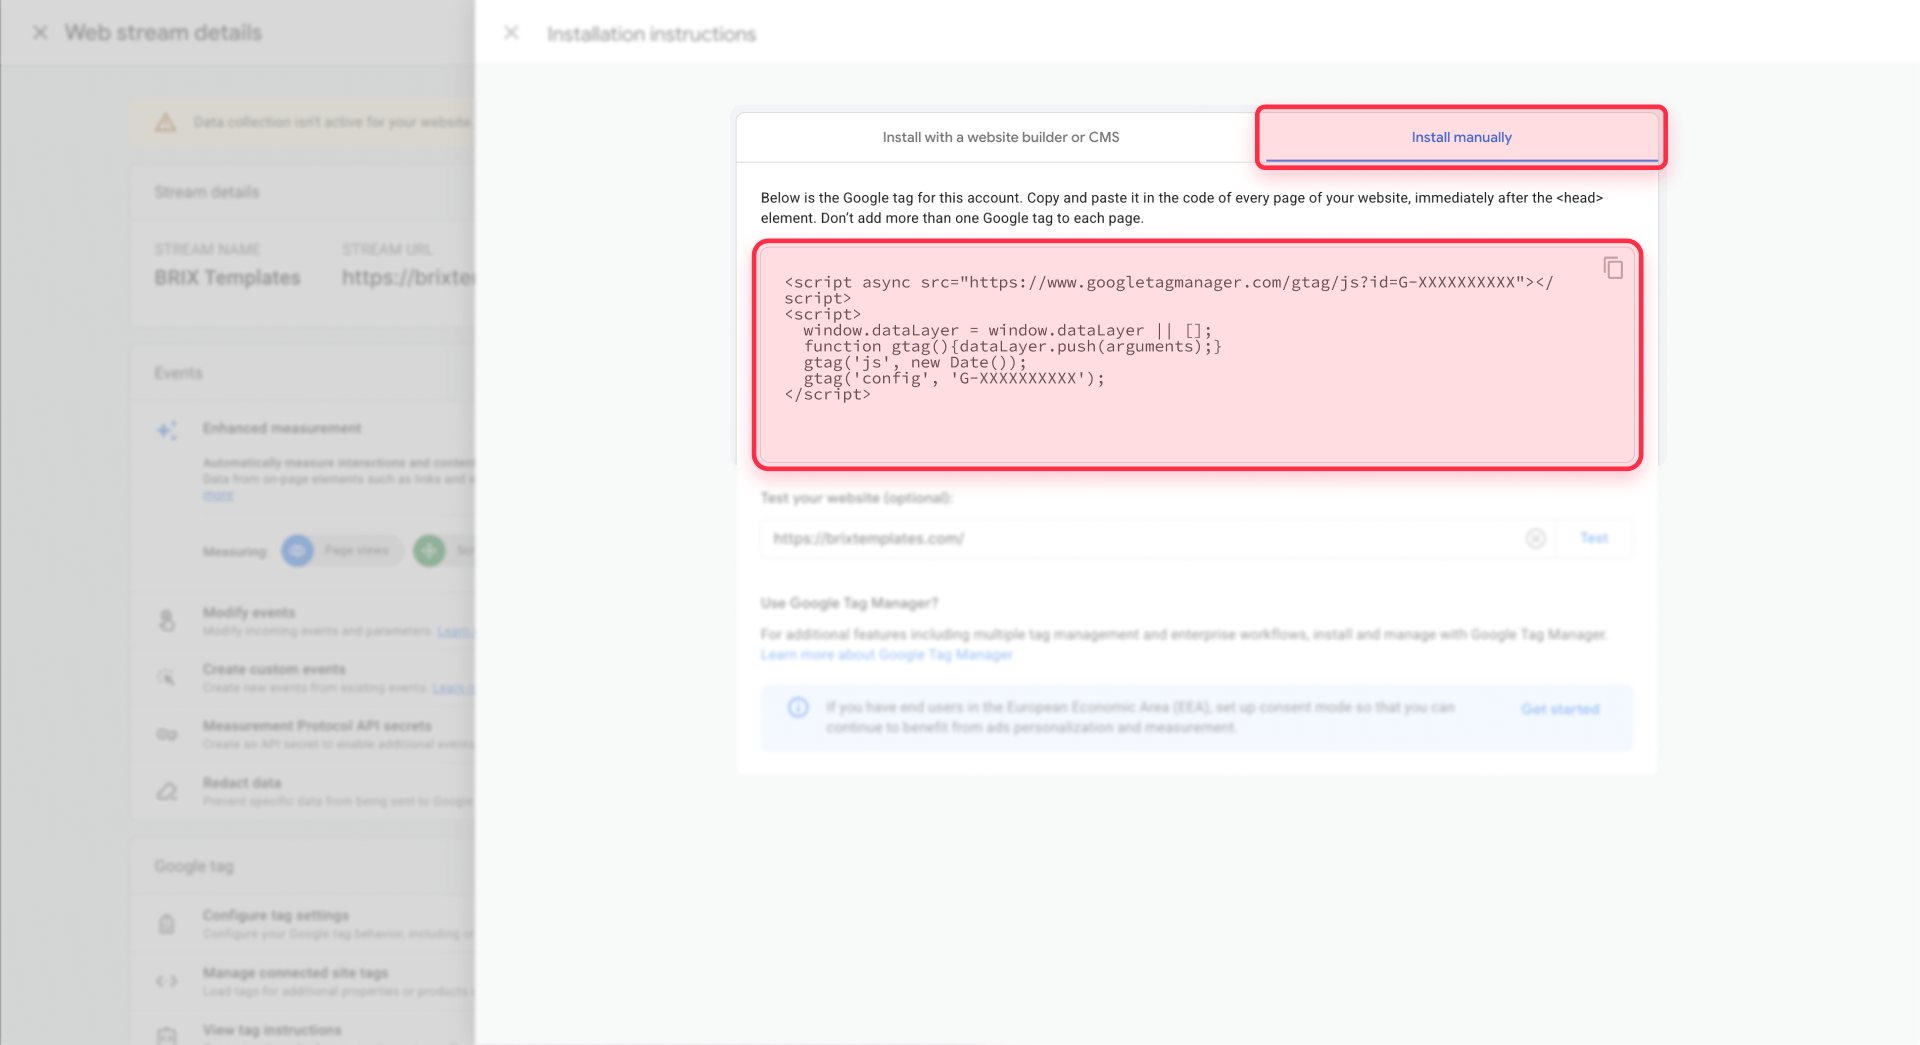The image size is (1920, 1045).
Task: Click the Manage connected site tags code icon
Action: (x=167, y=981)
